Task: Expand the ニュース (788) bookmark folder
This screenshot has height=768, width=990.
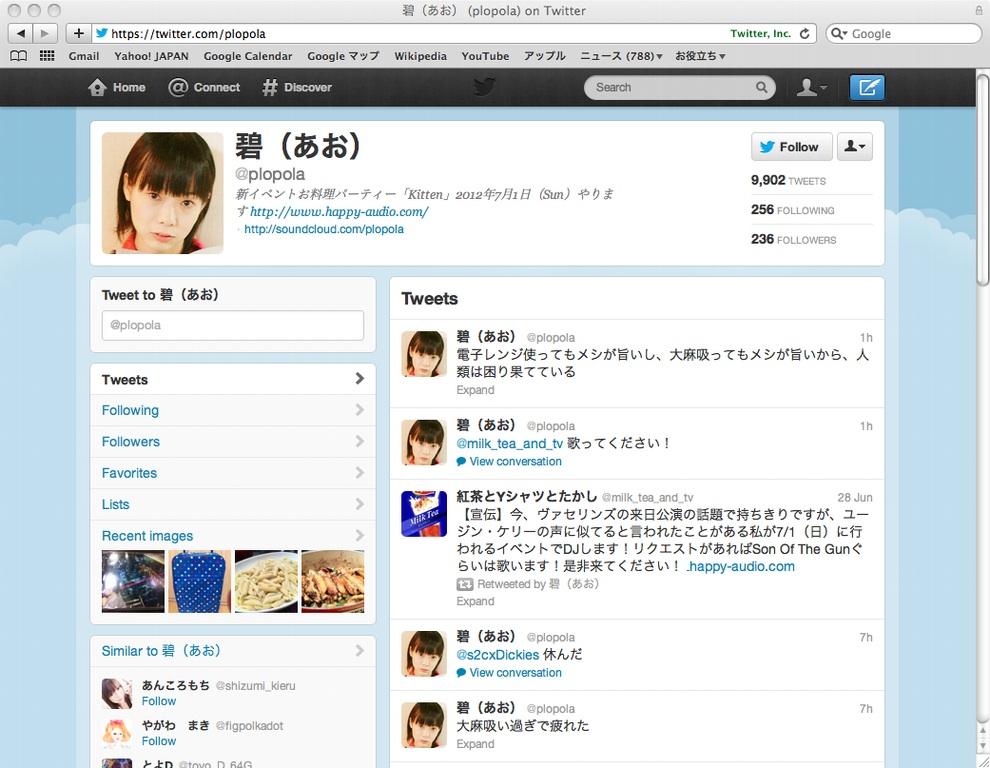Action: (621, 56)
